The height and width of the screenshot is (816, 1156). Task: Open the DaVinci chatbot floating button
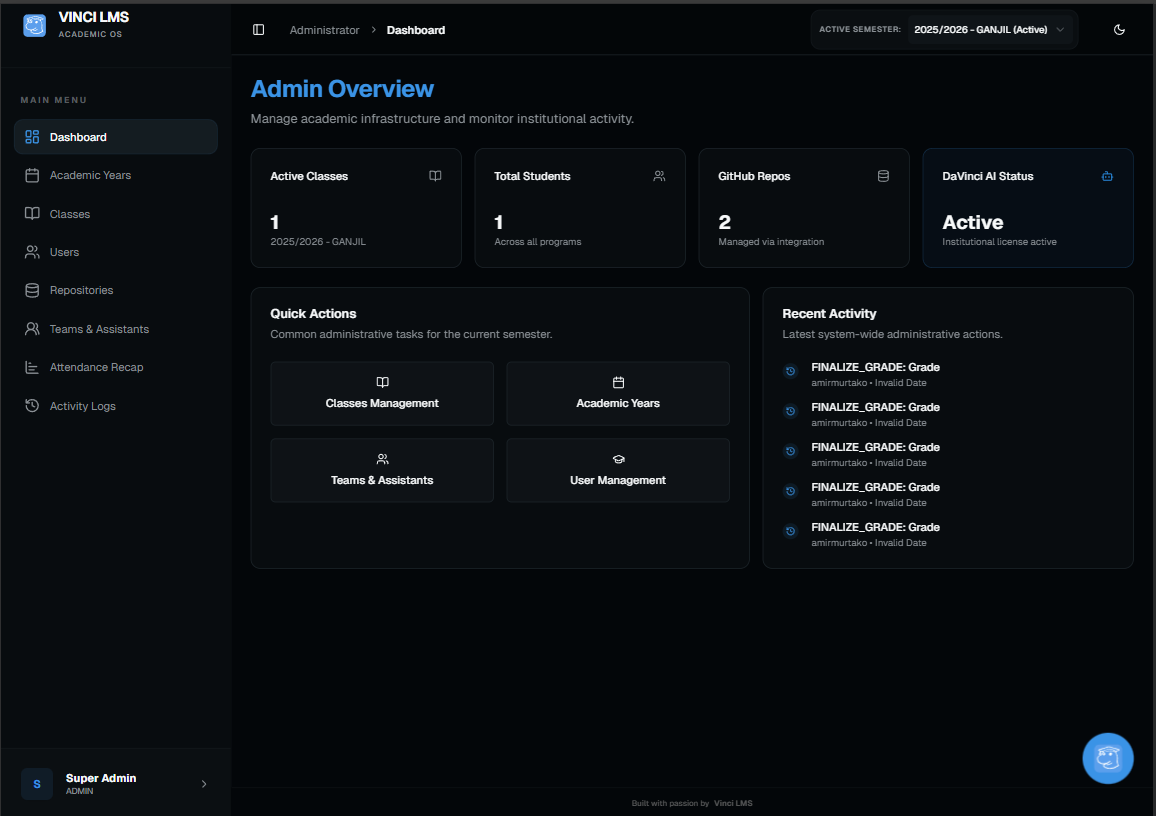point(1108,758)
